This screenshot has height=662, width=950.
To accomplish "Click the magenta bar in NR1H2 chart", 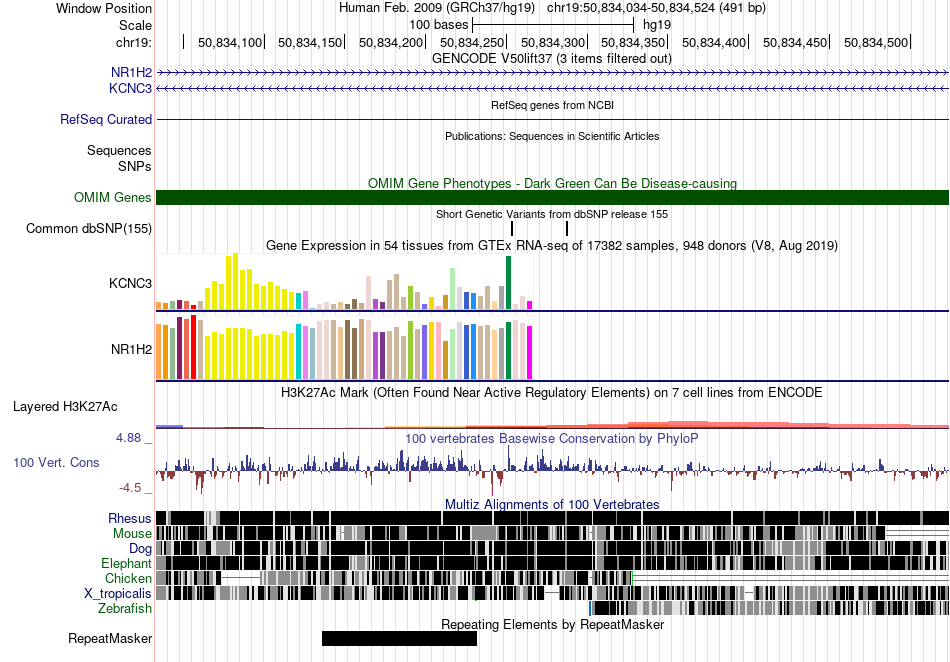I will [x=530, y=353].
